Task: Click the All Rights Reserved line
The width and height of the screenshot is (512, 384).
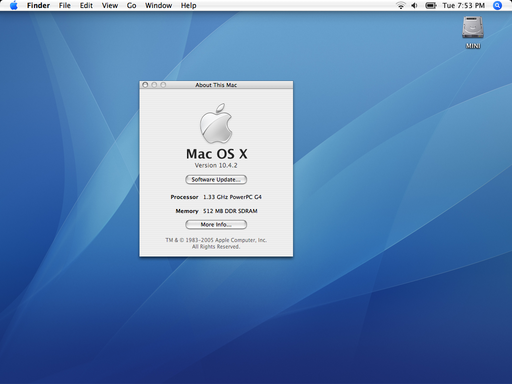Action: point(216,247)
